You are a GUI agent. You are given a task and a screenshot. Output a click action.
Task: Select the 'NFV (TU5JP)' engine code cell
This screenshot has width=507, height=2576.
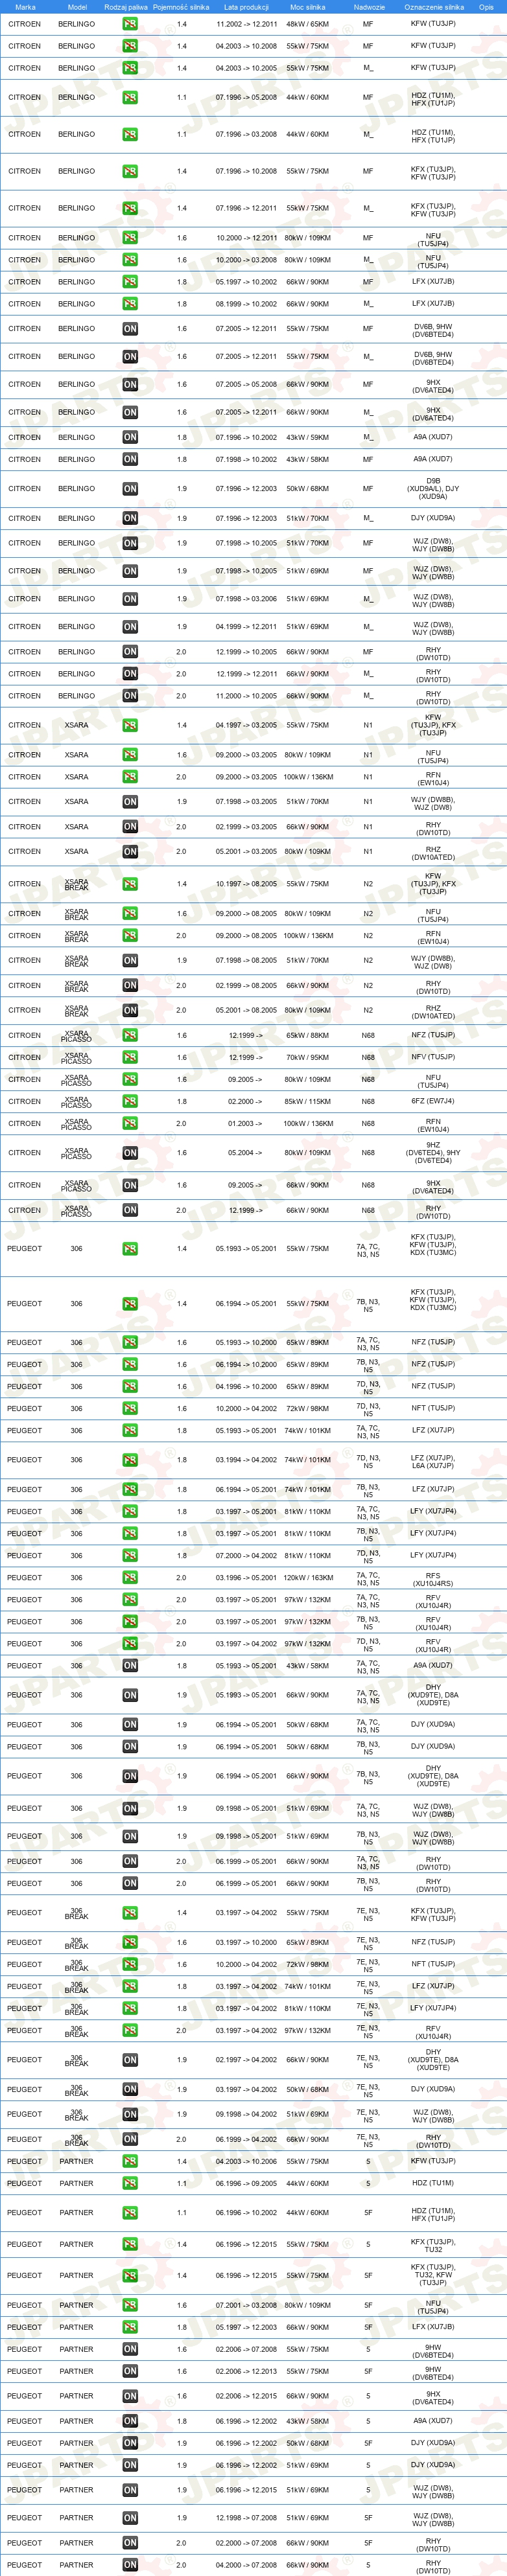pyautogui.click(x=433, y=1057)
